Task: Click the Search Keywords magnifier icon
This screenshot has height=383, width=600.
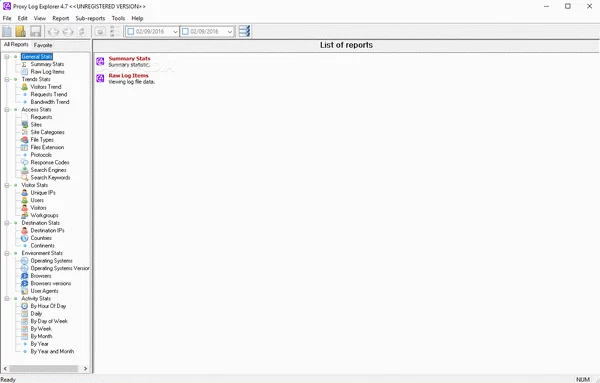Action: (x=24, y=178)
